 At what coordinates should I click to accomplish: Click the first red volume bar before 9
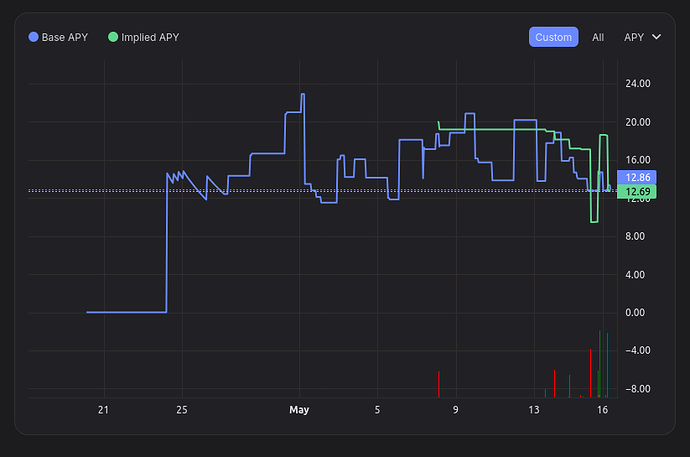pos(439,384)
